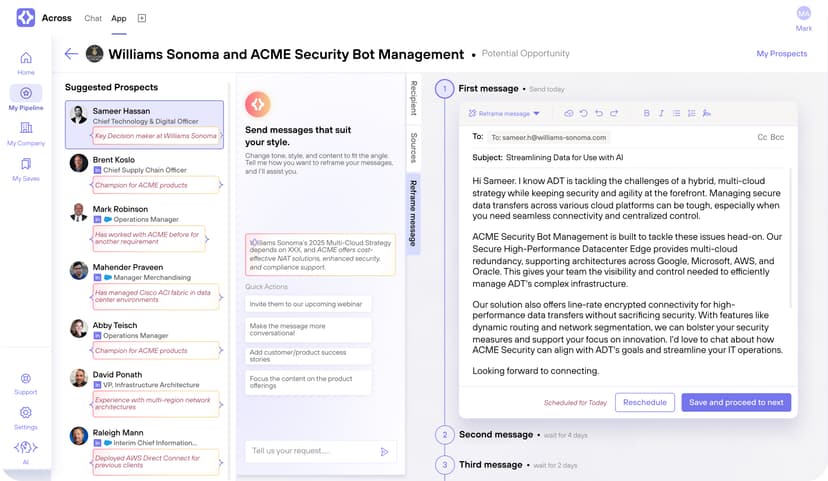Screen dimensions: 828x481
Task: Toggle italic formatting in message toolbar
Action: (x=661, y=114)
